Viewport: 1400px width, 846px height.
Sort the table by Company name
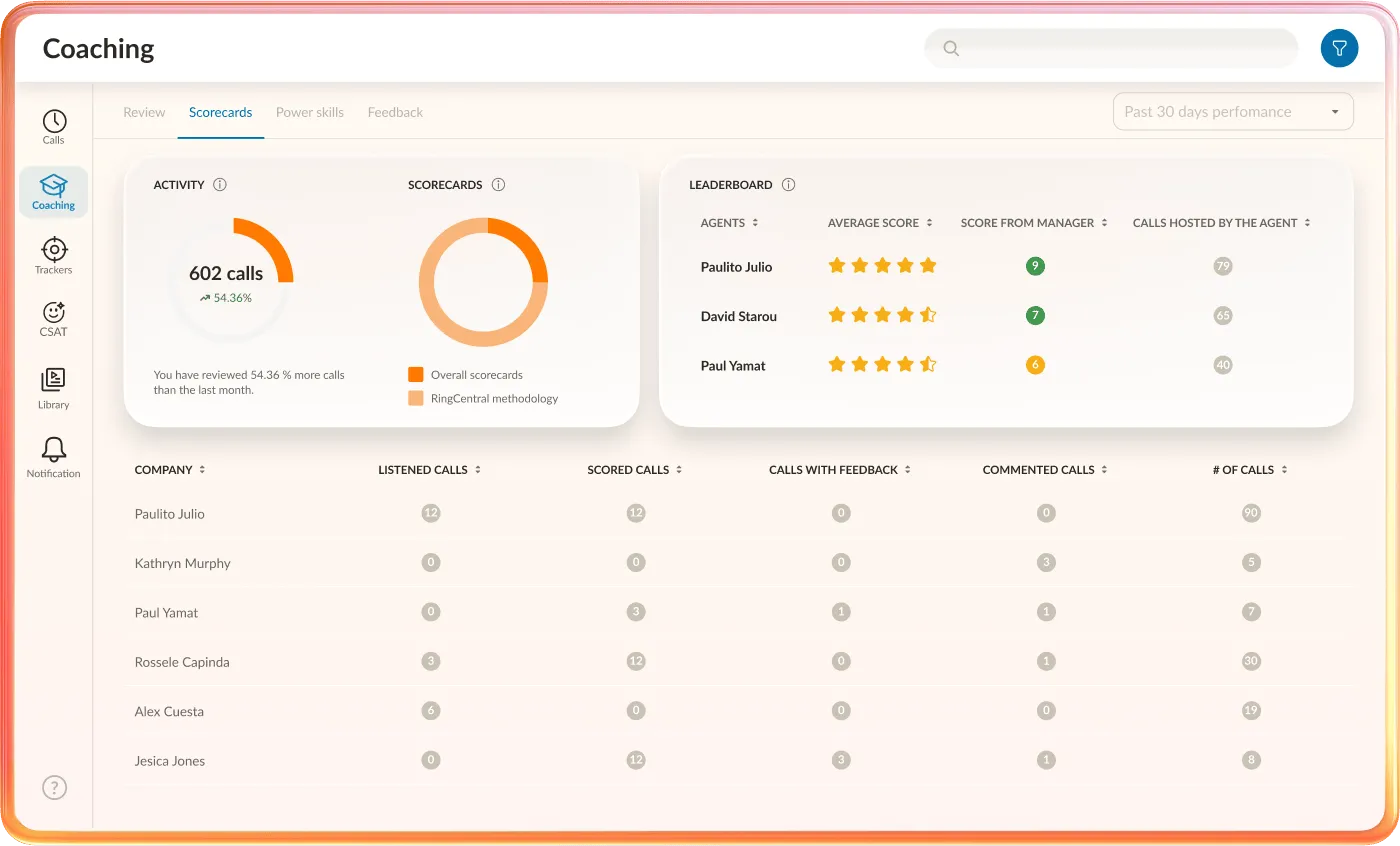(201, 469)
